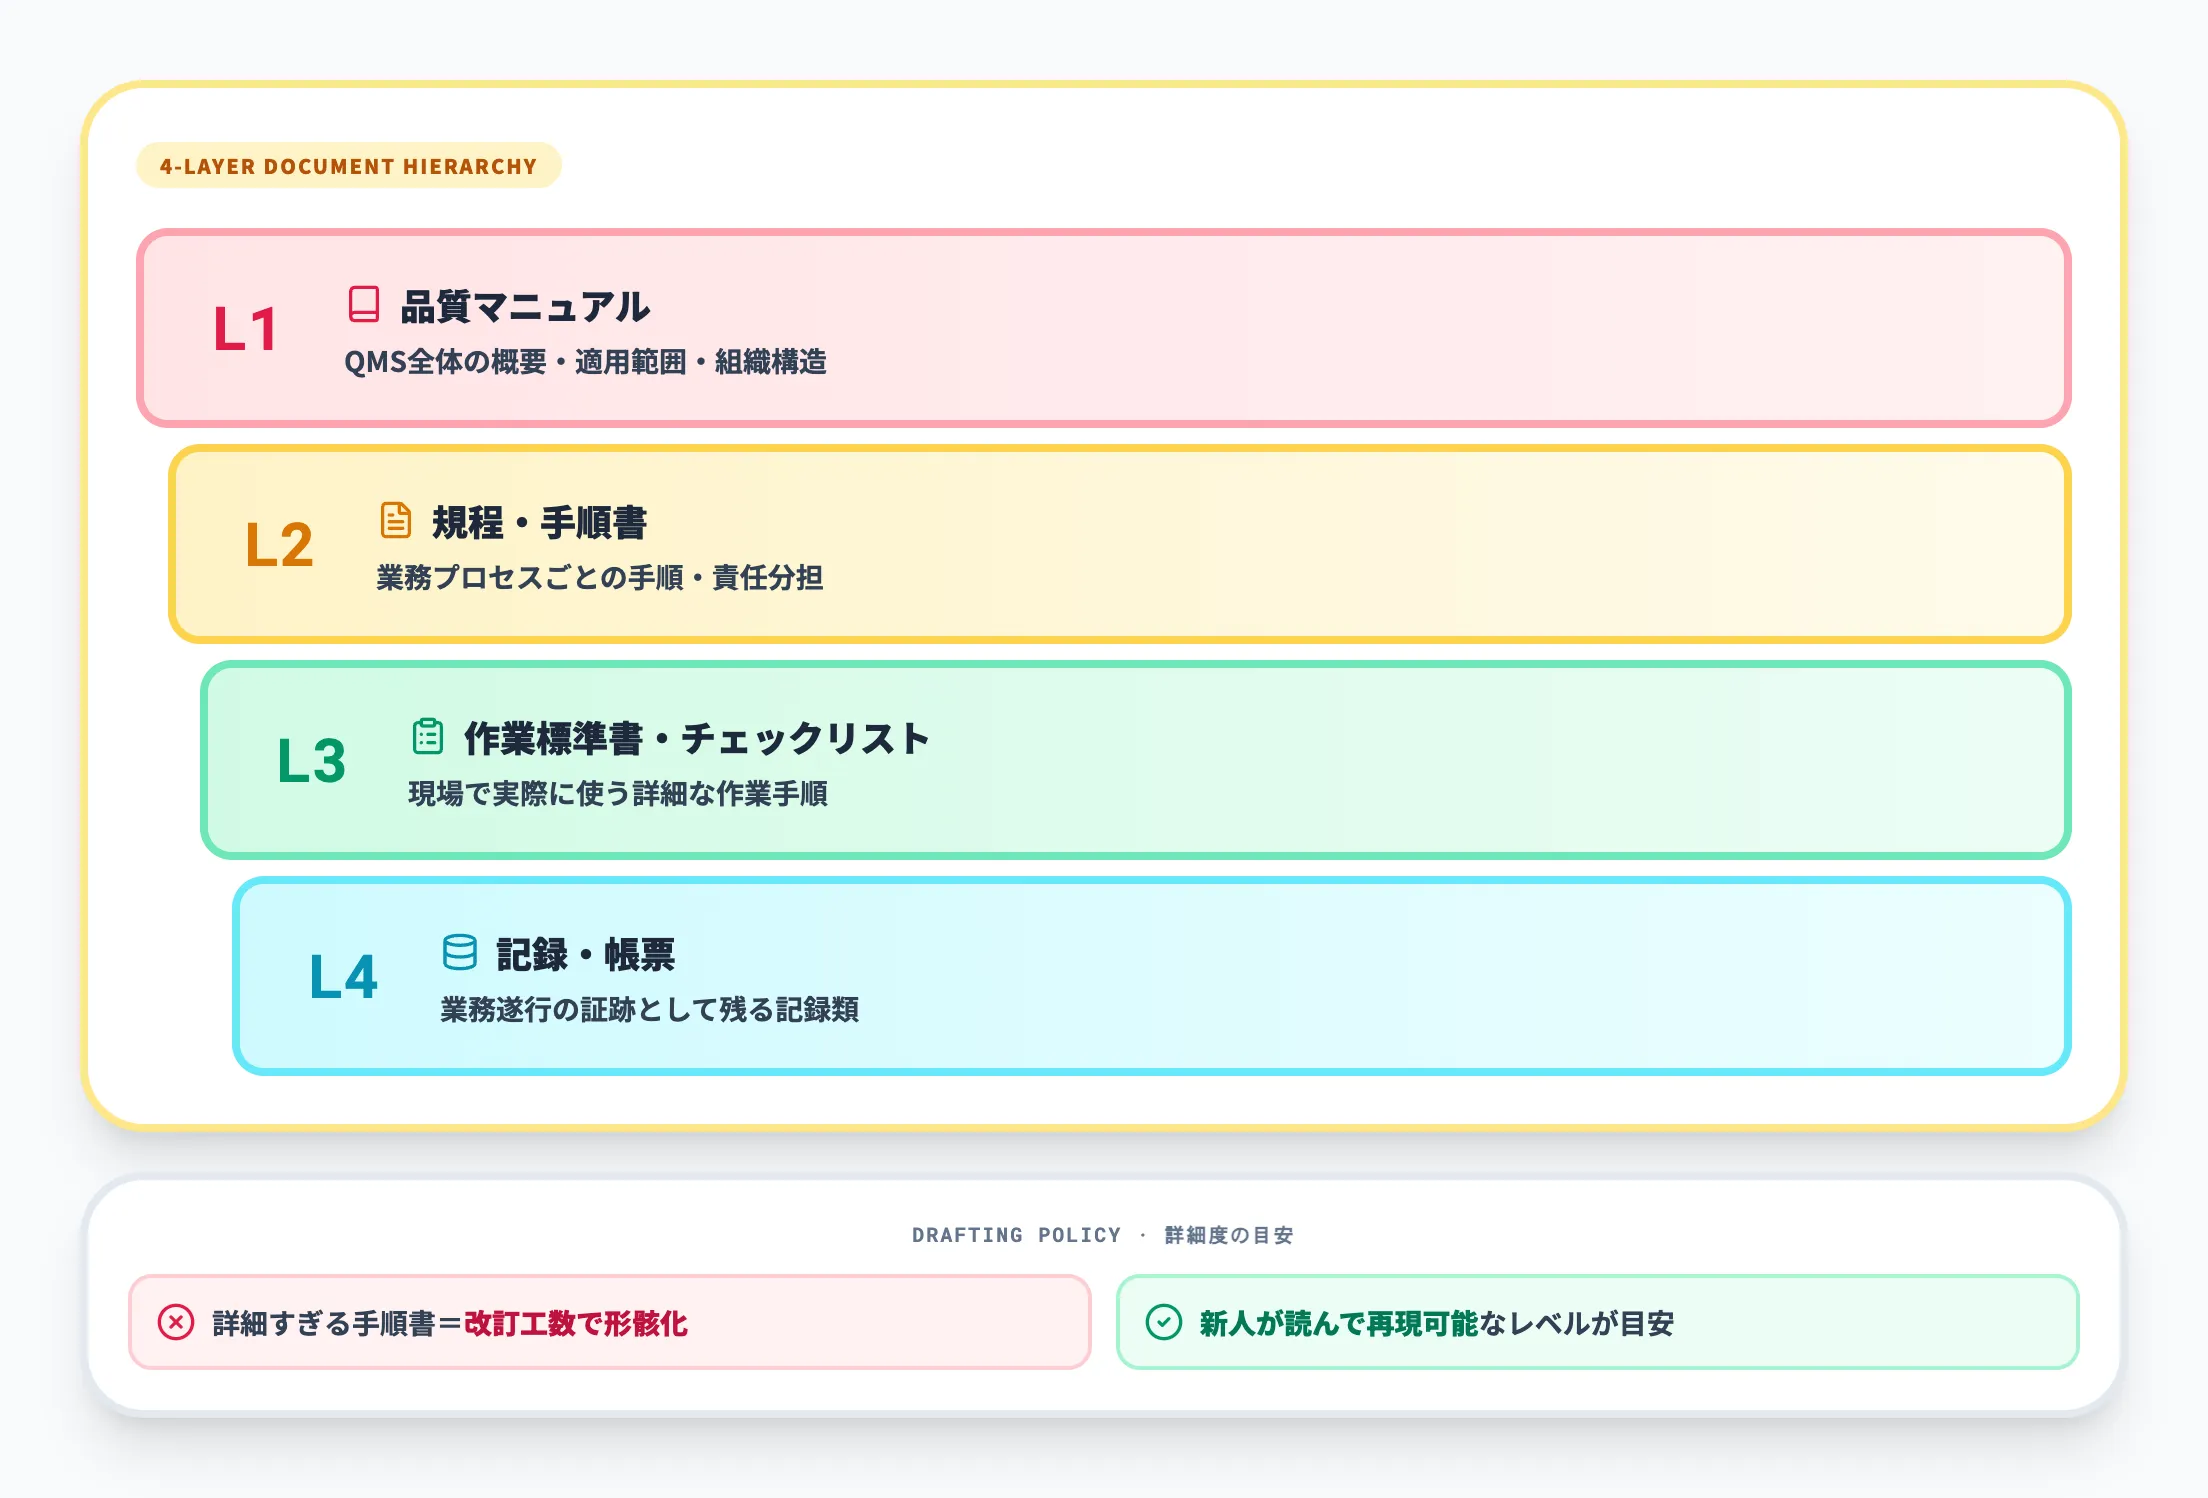Select the L4 level indicator

coord(341,975)
